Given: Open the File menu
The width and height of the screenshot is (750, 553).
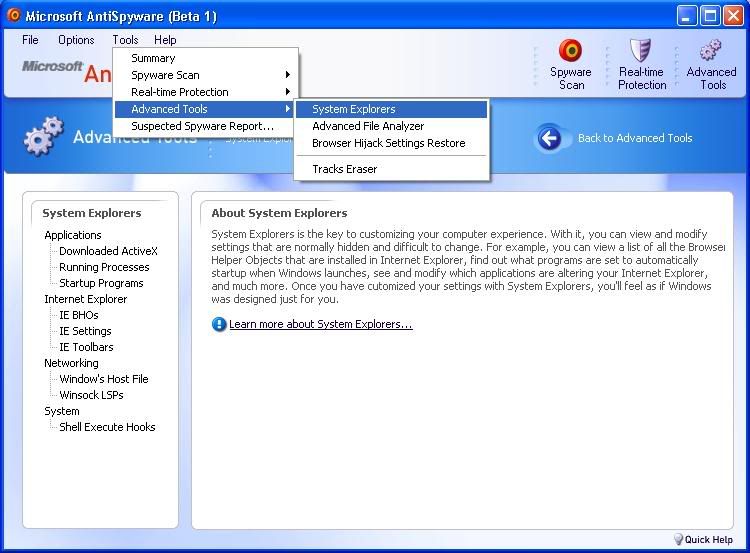Looking at the screenshot, I should (30, 40).
